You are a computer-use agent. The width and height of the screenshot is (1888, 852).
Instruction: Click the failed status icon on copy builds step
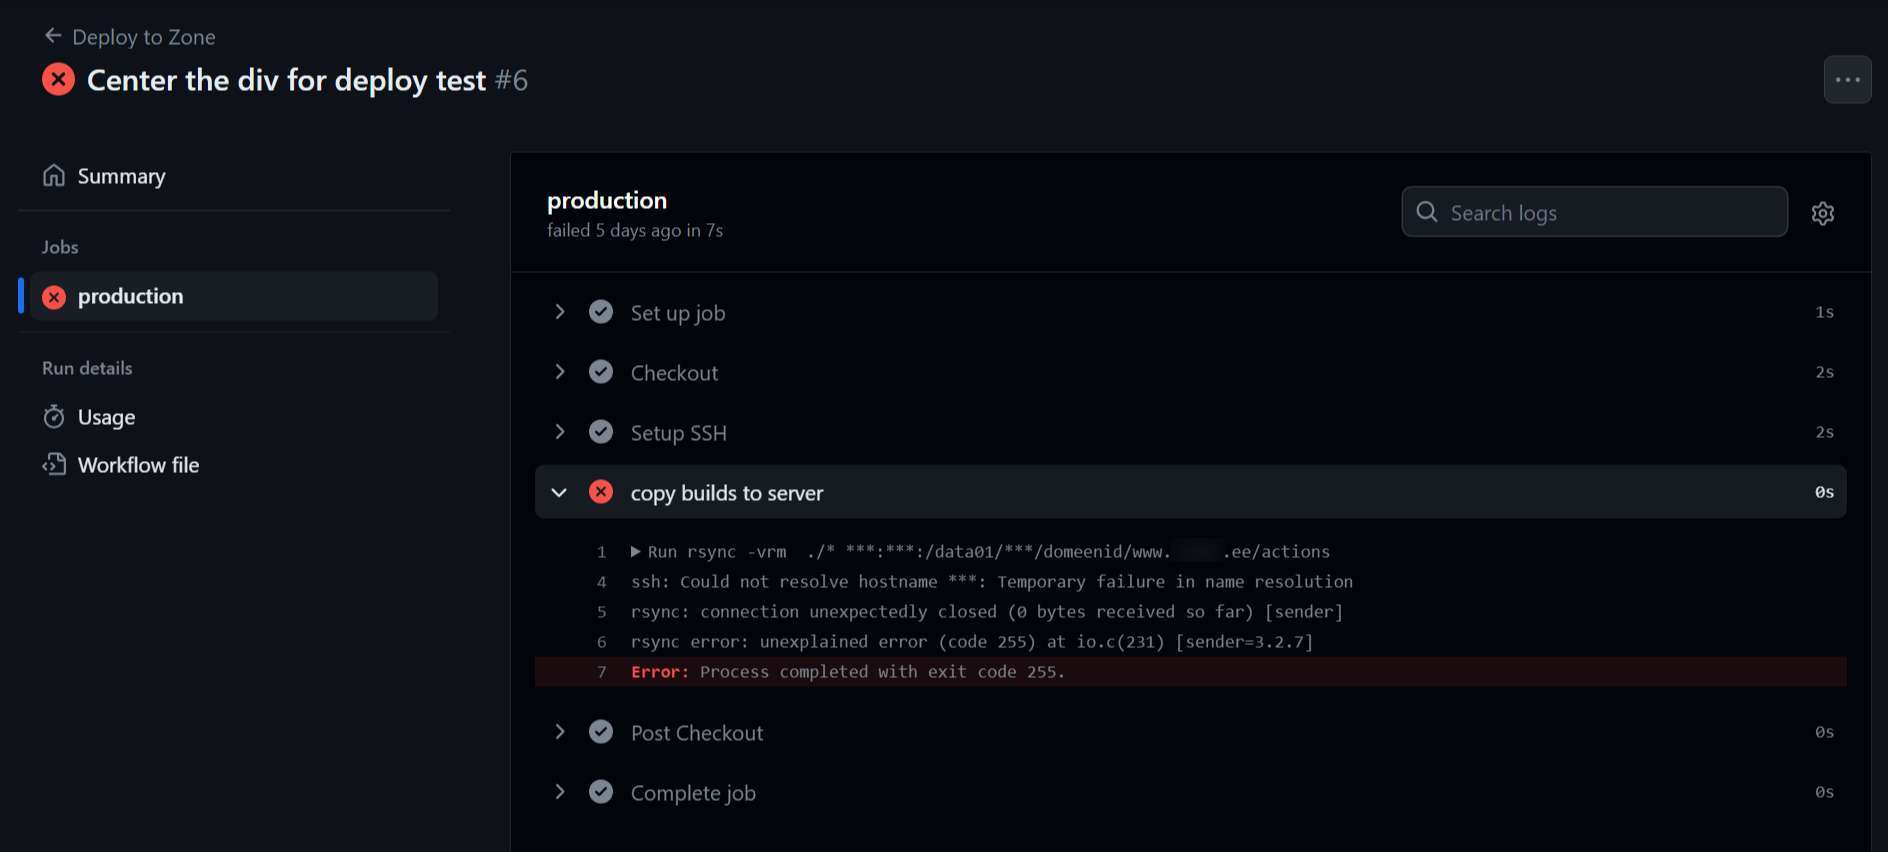[x=601, y=492]
